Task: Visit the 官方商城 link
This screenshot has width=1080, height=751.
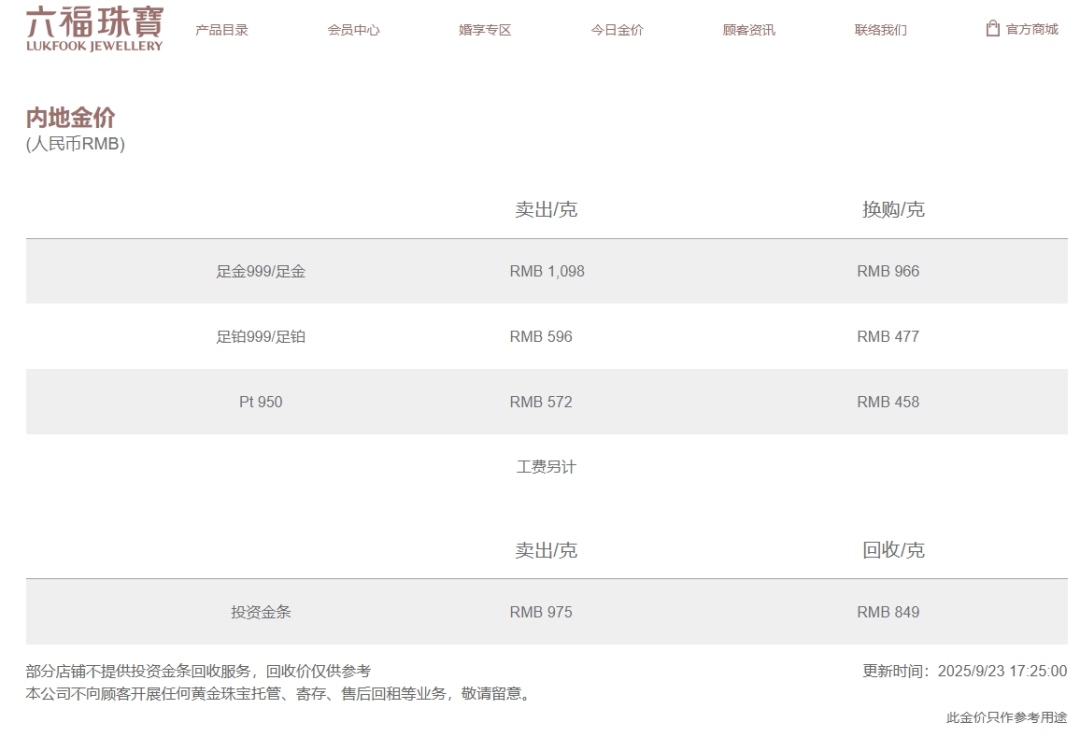Action: coord(1031,29)
